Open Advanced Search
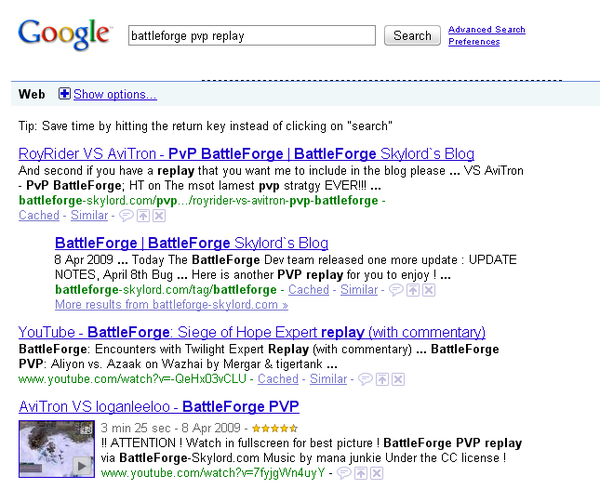The width and height of the screenshot is (600, 489). pos(487,29)
